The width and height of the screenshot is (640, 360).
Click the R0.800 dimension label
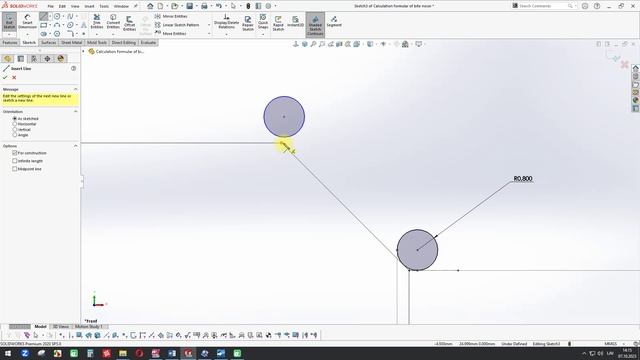pos(523,179)
